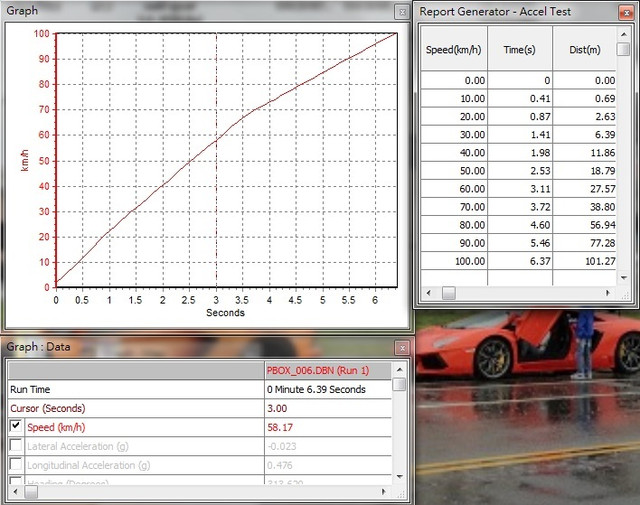
Task: Select the 6.37 time cell
Action: pos(520,261)
